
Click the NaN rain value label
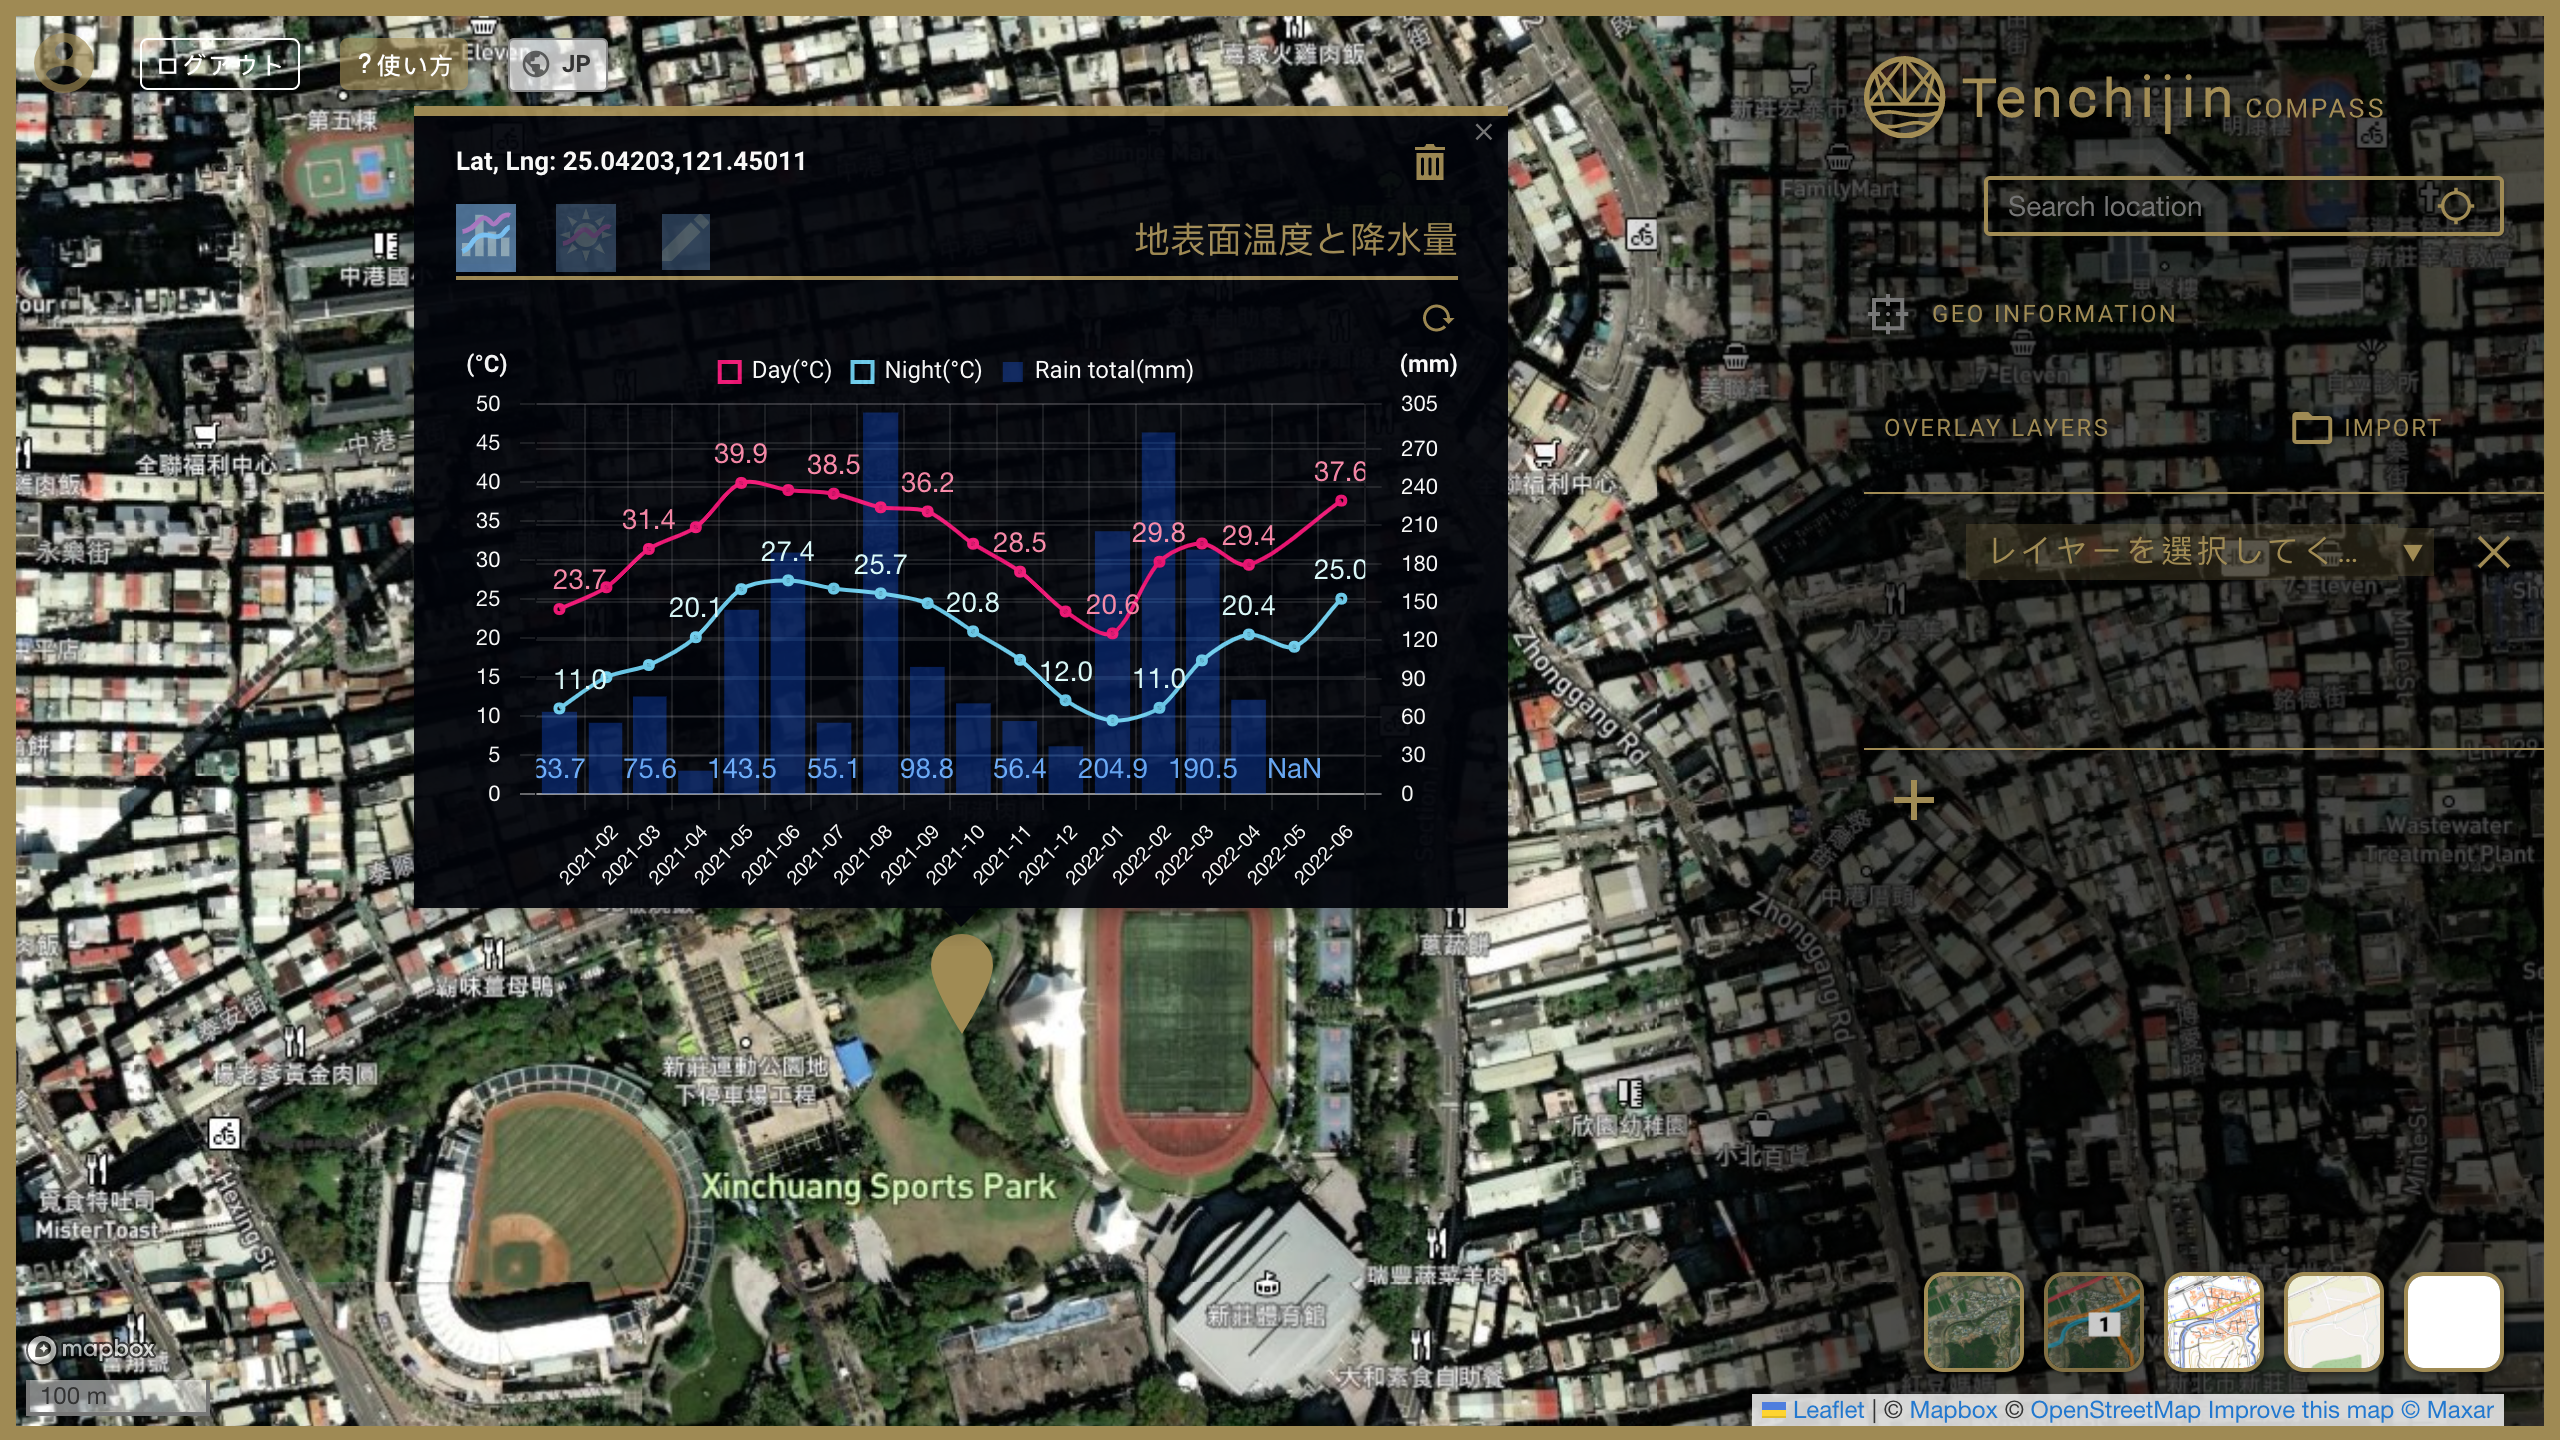(x=1294, y=768)
